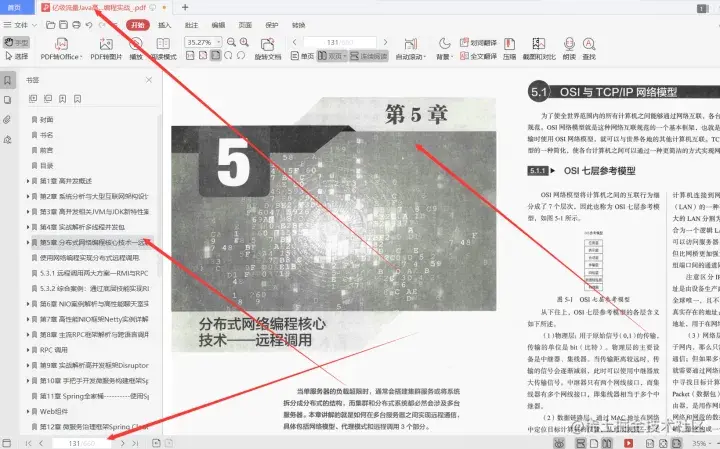Jump to last page in status bar

(x=135, y=443)
